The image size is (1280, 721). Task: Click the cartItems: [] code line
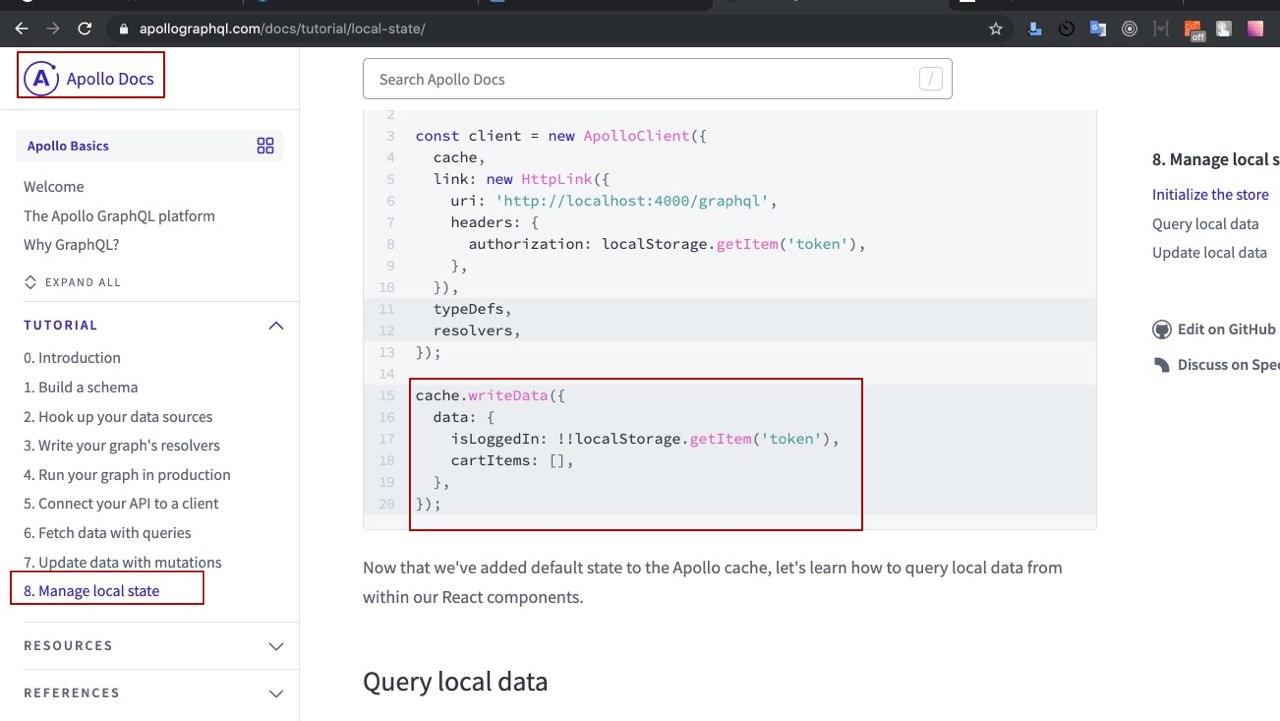click(512, 461)
